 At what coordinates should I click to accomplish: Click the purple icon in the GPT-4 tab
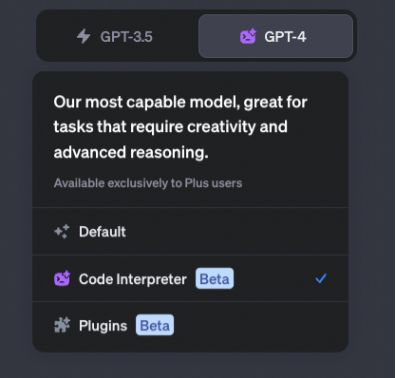coord(248,36)
